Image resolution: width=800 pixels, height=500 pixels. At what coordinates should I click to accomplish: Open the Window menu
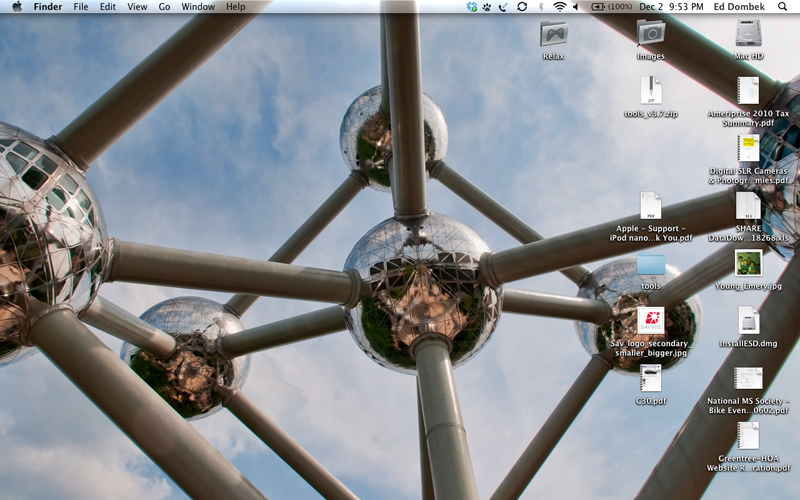coord(198,7)
